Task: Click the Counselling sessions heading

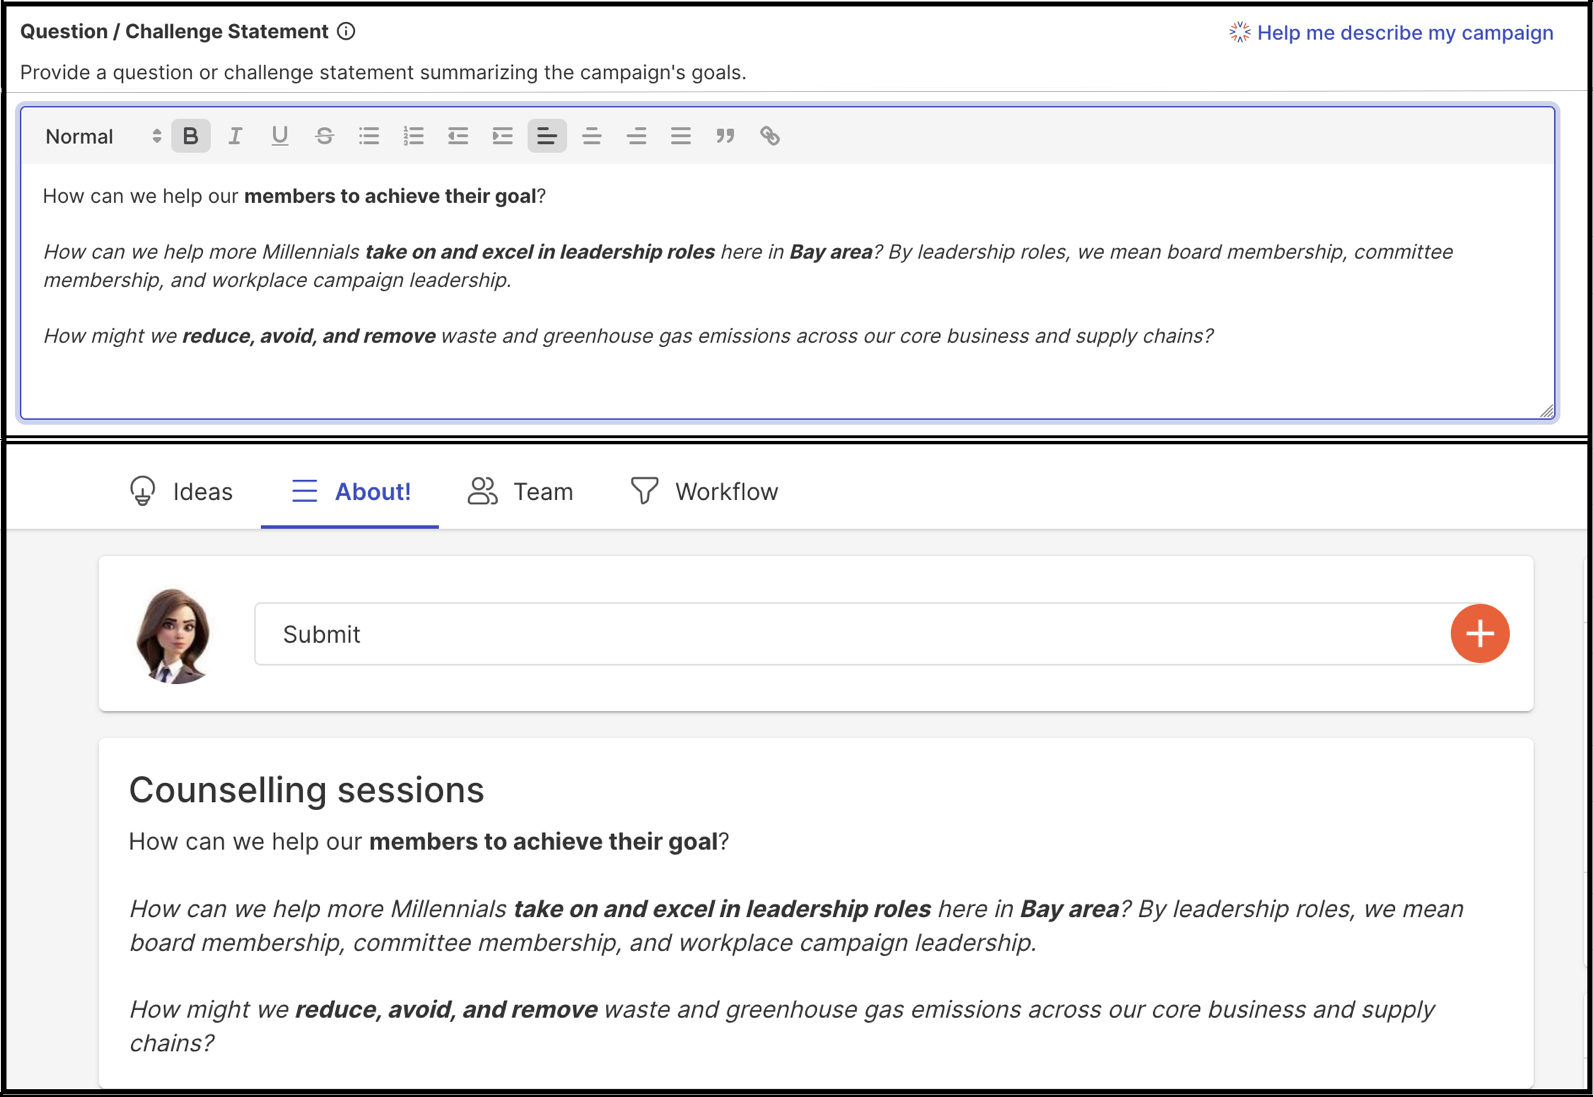Action: 306,790
